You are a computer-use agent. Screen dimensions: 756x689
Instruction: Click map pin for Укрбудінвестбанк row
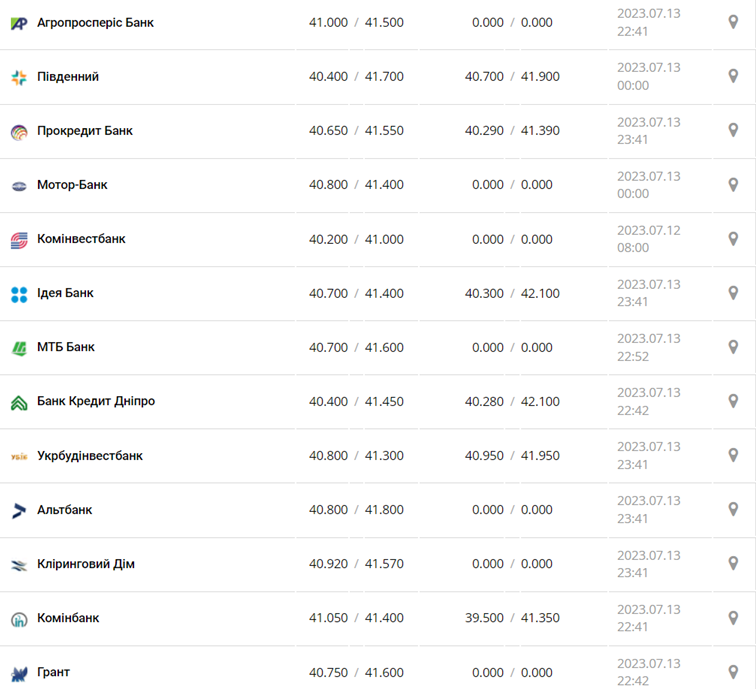[733, 456]
